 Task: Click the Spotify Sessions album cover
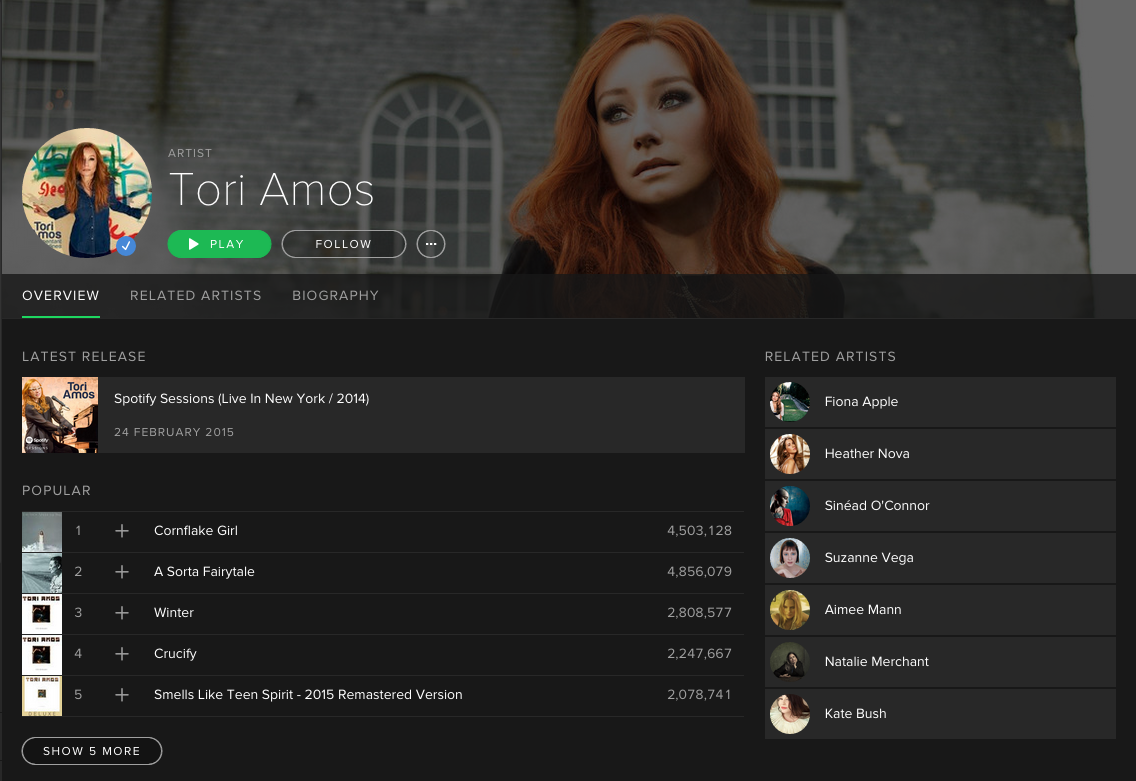click(x=60, y=415)
